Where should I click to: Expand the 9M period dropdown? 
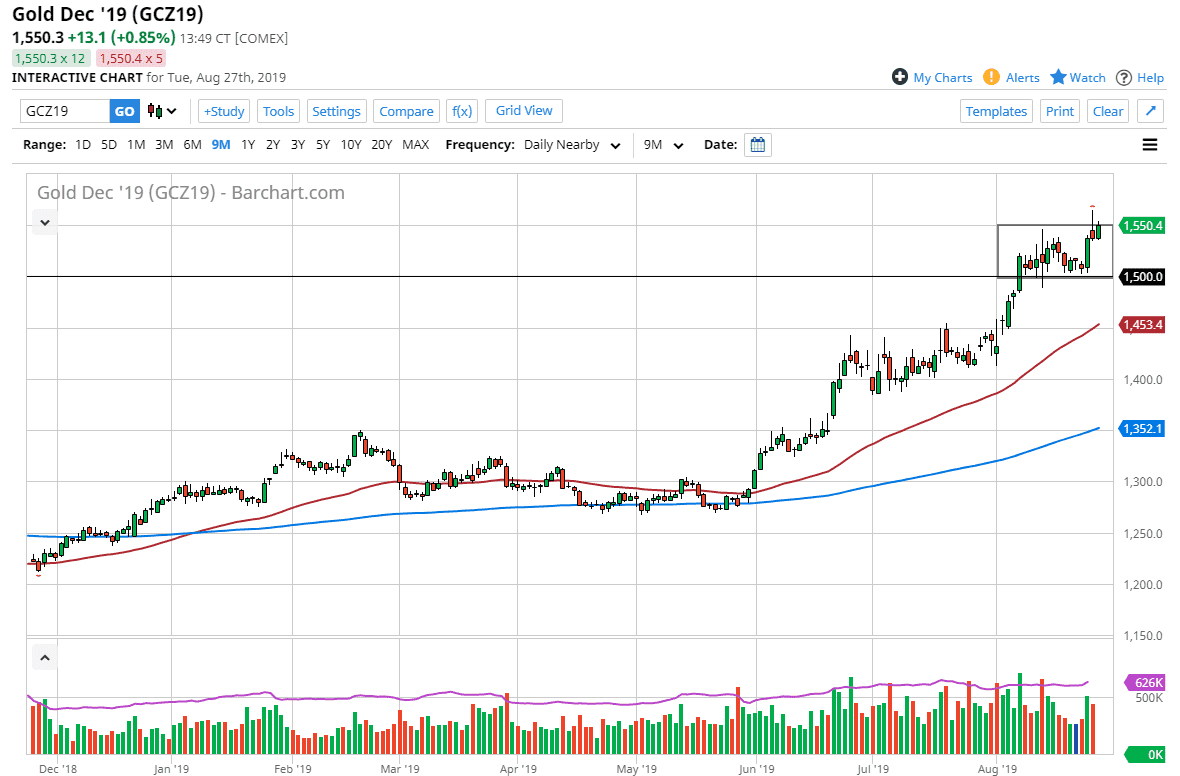663,145
